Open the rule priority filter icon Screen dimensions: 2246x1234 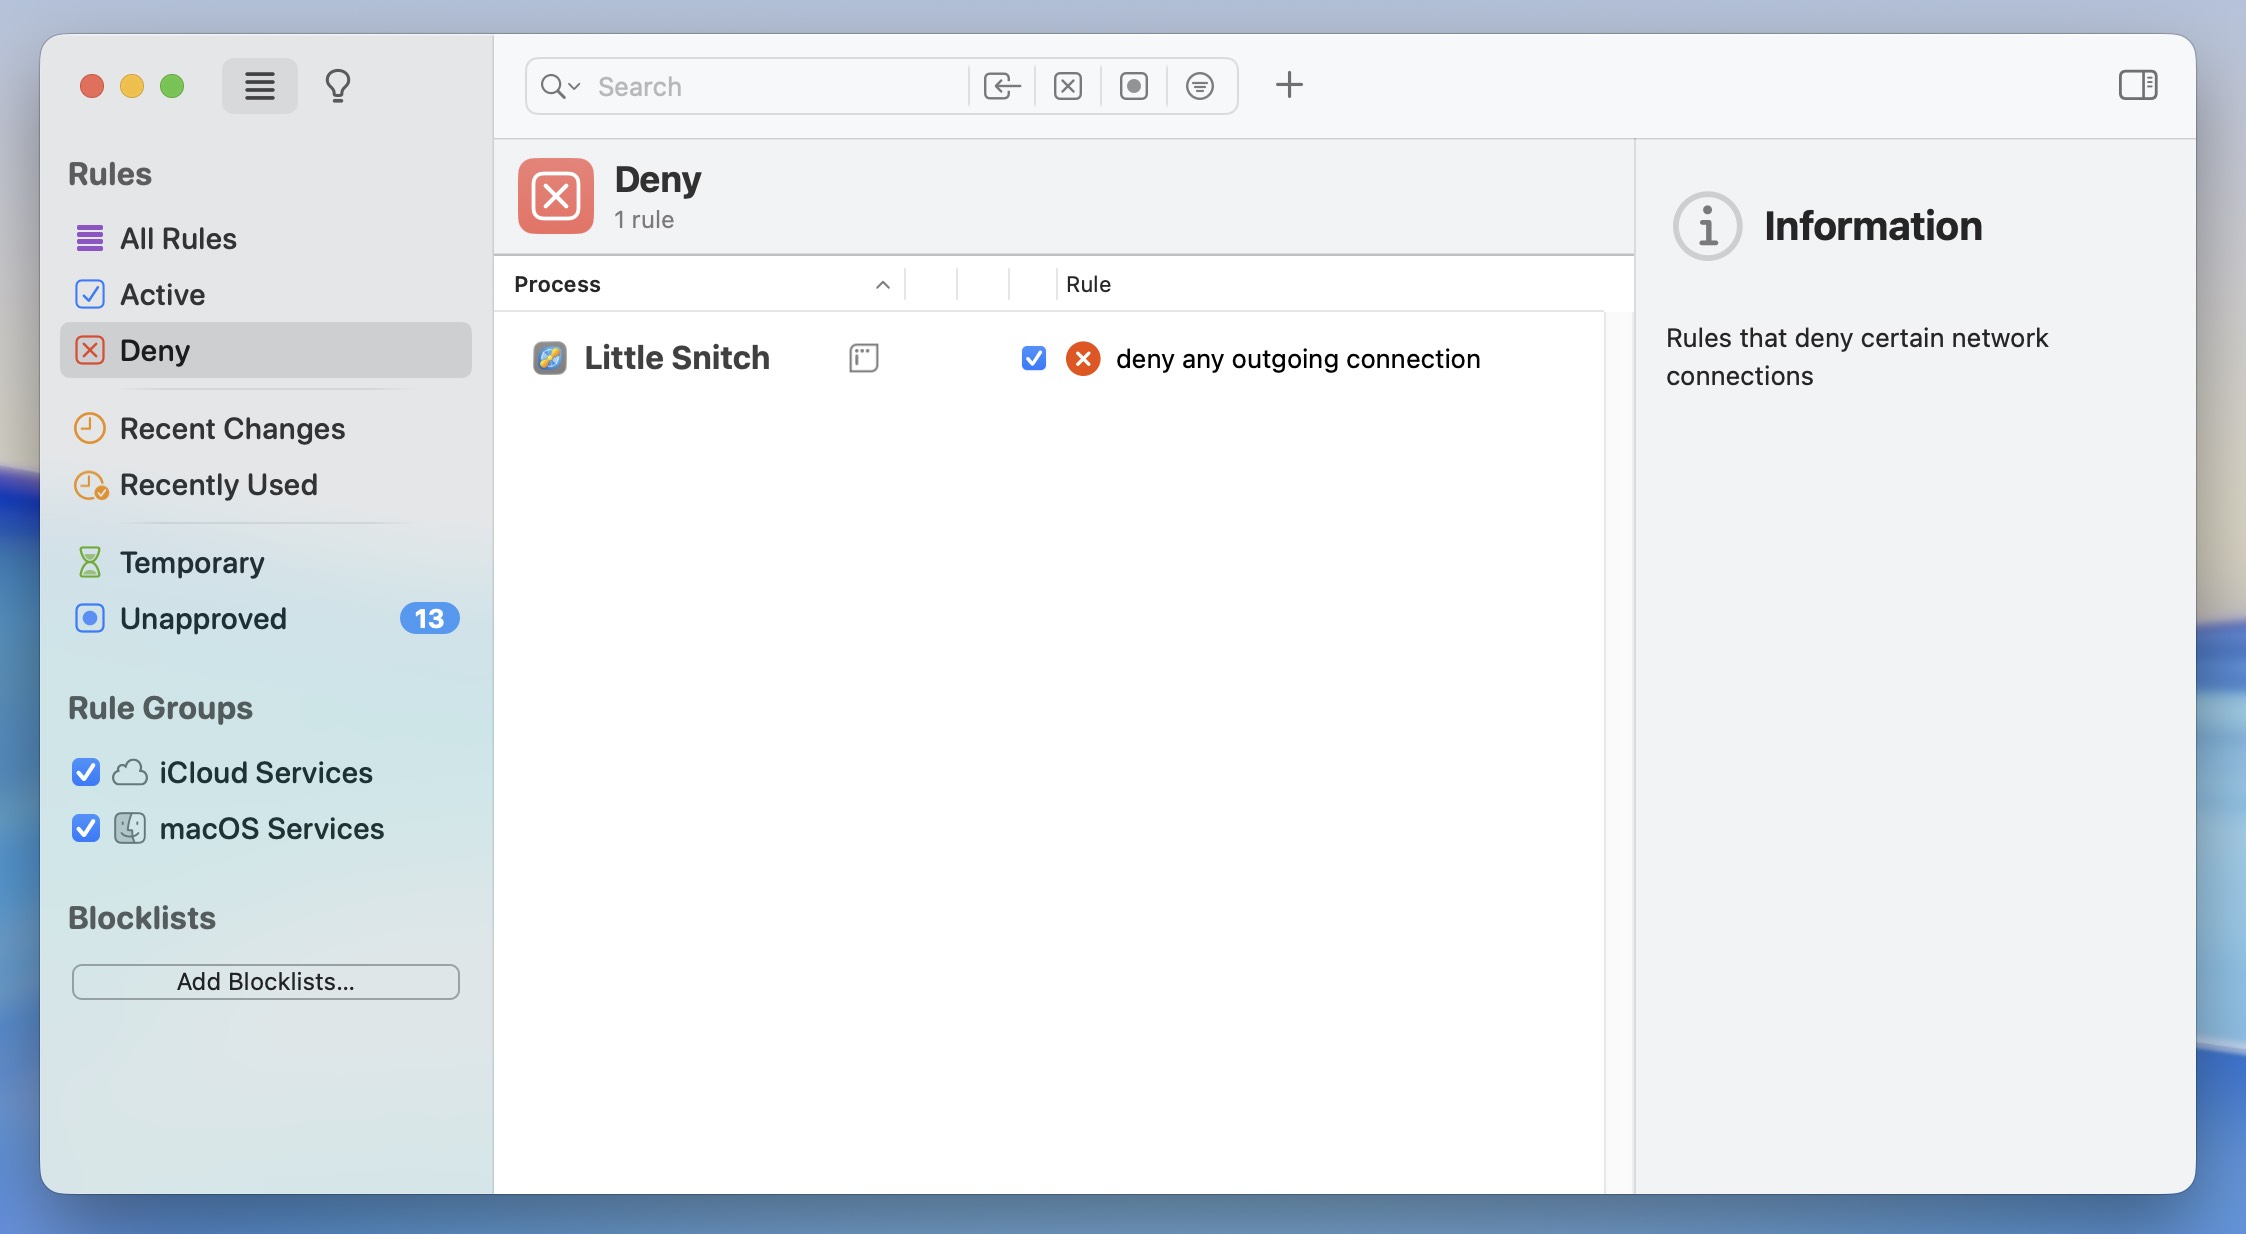pos(1199,86)
